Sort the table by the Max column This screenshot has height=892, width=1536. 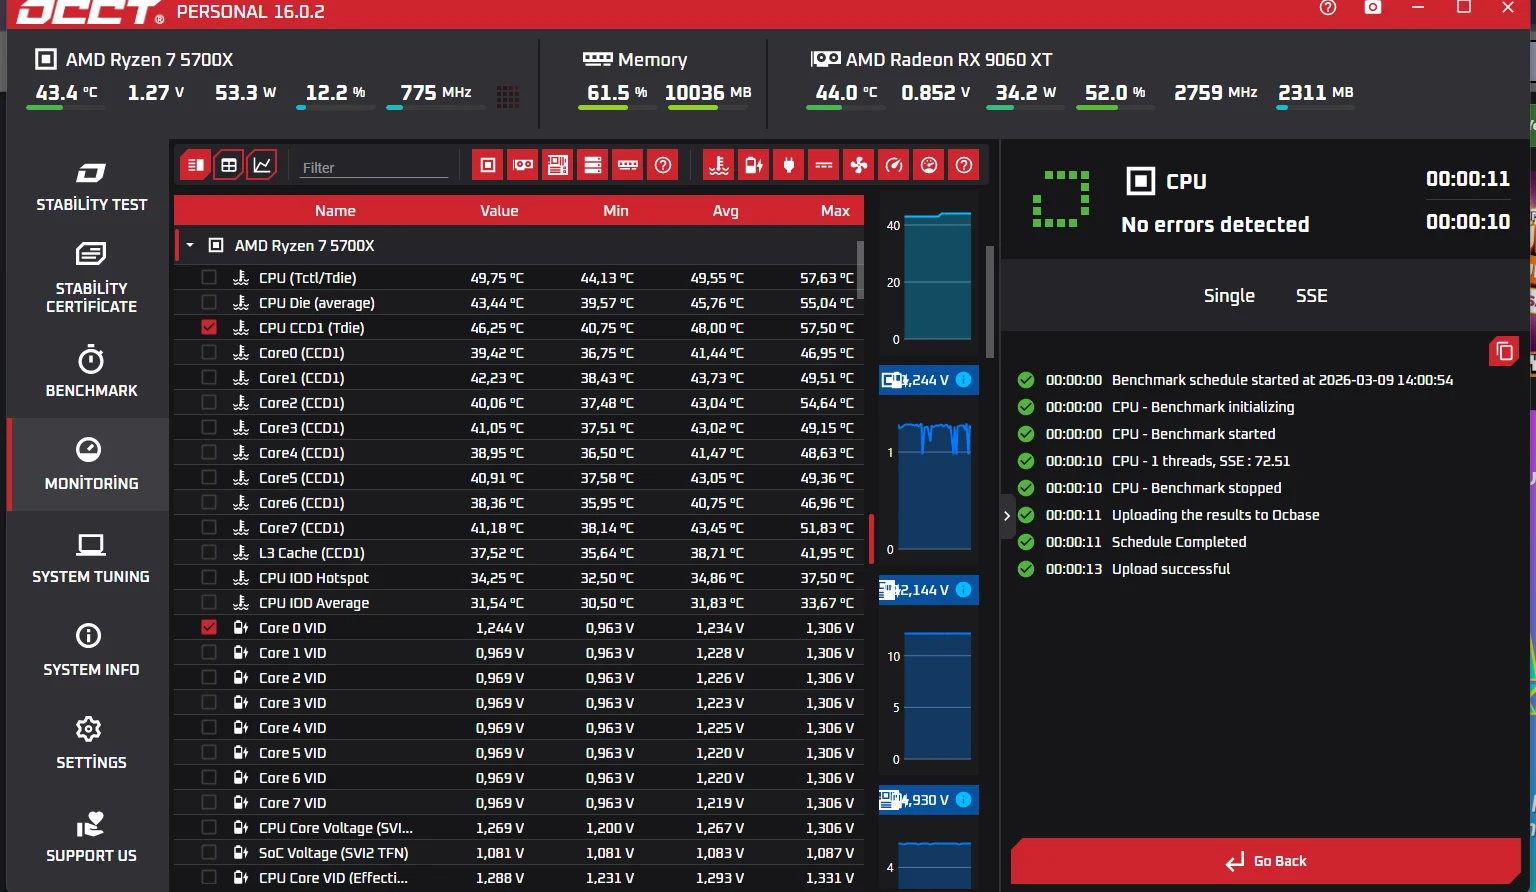coord(835,211)
